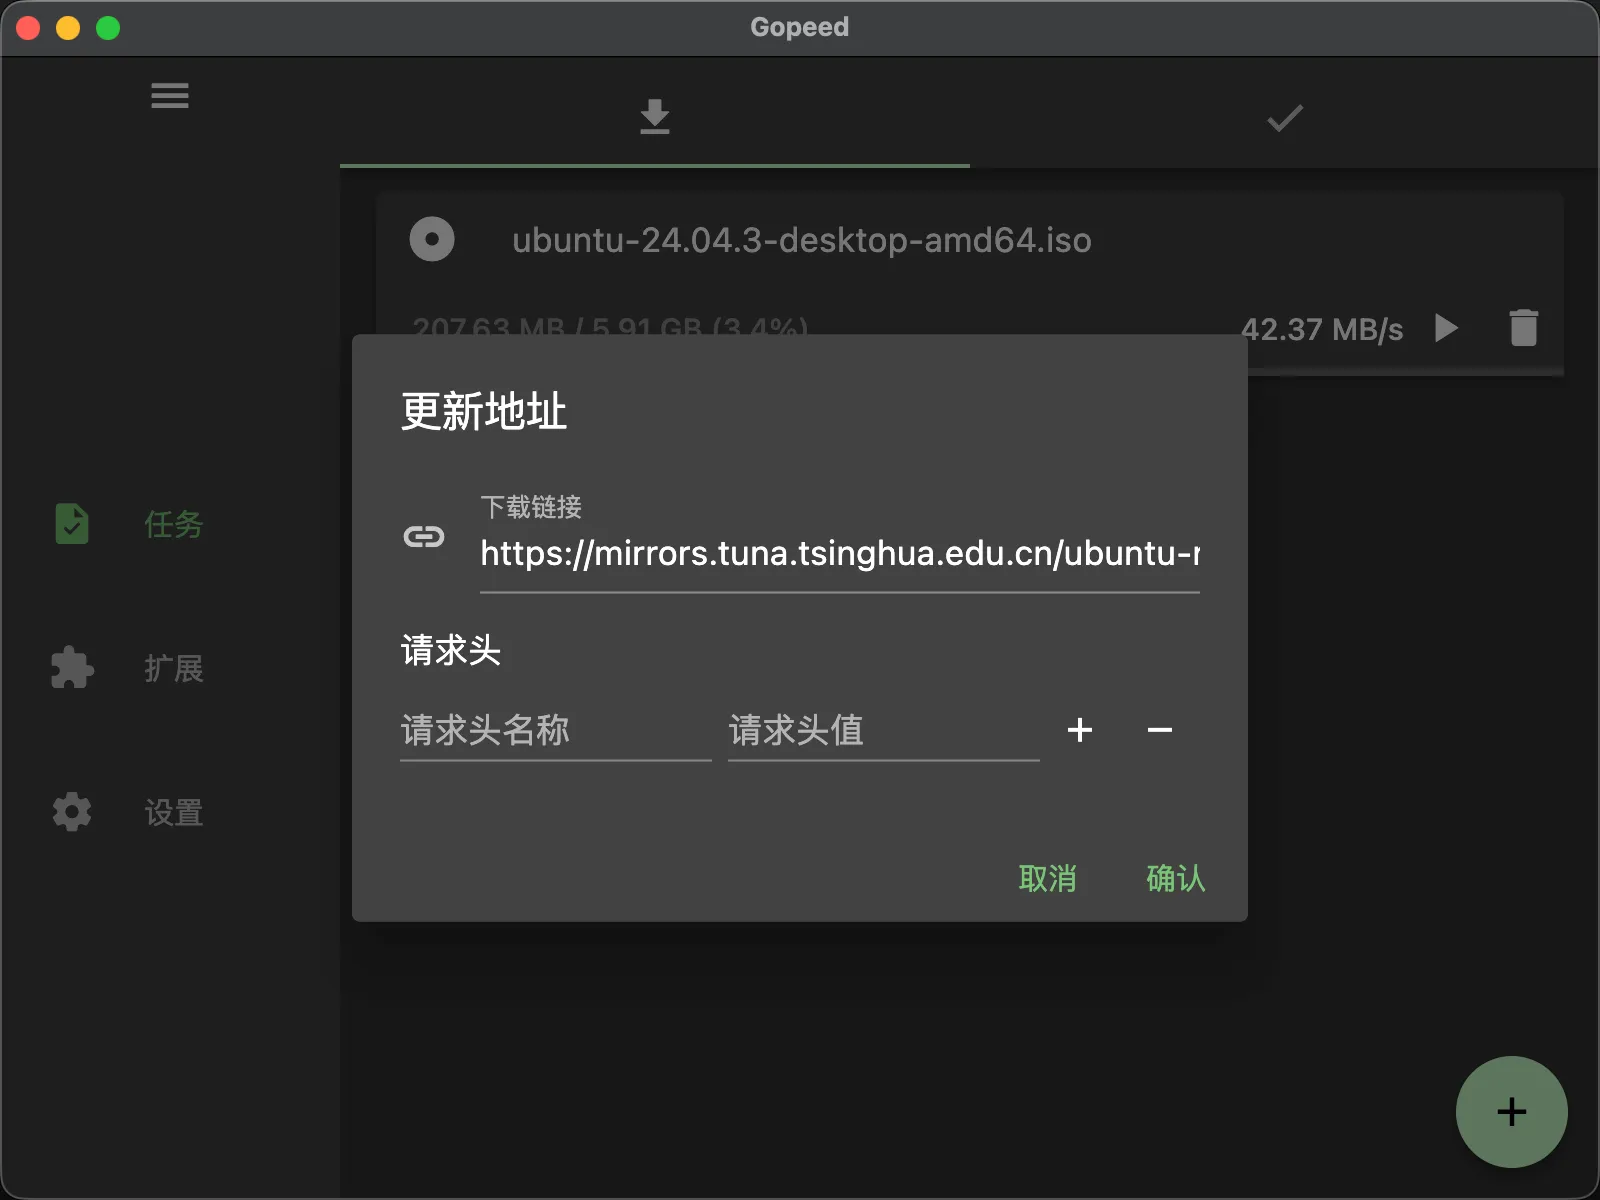This screenshot has width=1600, height=1200.
Task: Click the link icon beside URL
Action: (424, 537)
